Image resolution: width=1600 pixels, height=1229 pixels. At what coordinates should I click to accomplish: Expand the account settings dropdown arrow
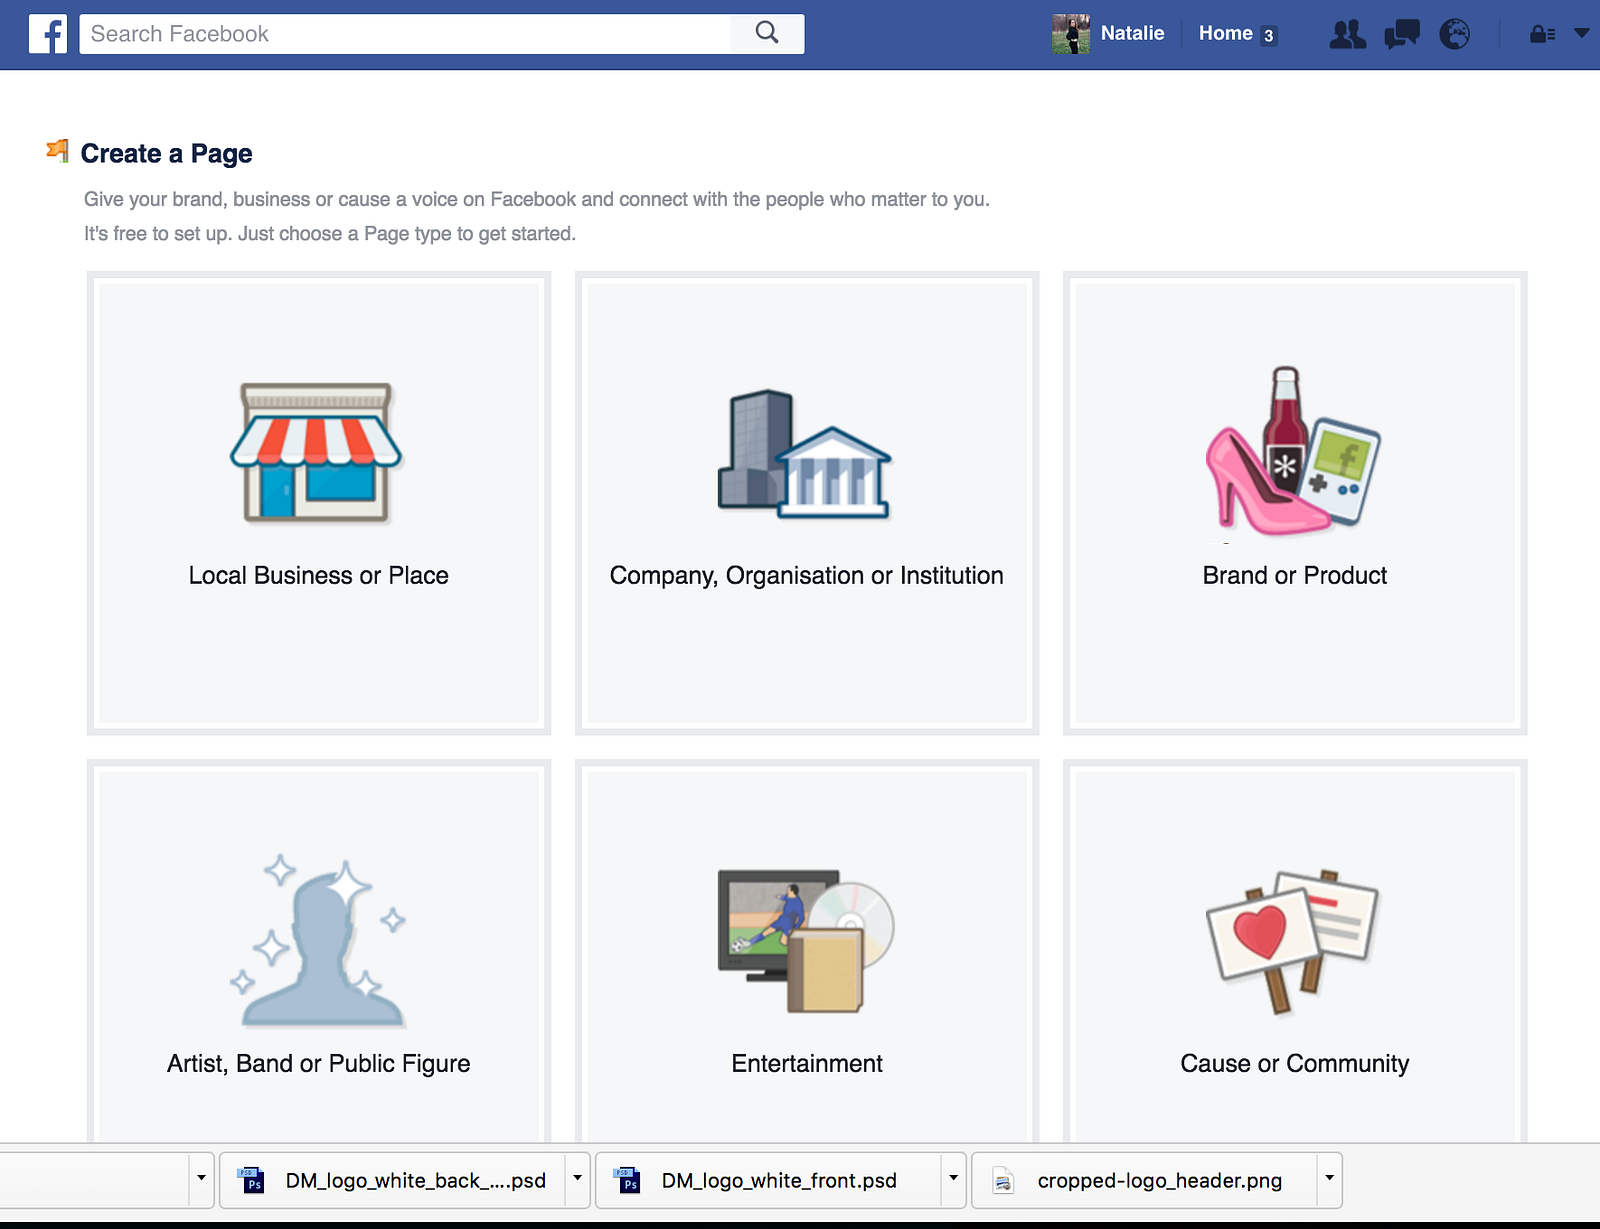point(1581,33)
